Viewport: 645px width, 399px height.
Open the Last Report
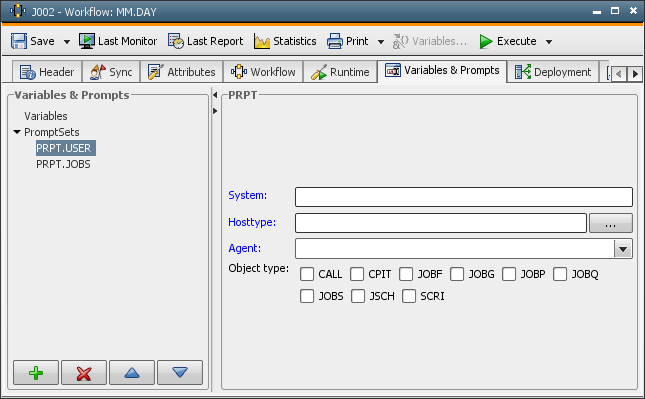coord(205,41)
